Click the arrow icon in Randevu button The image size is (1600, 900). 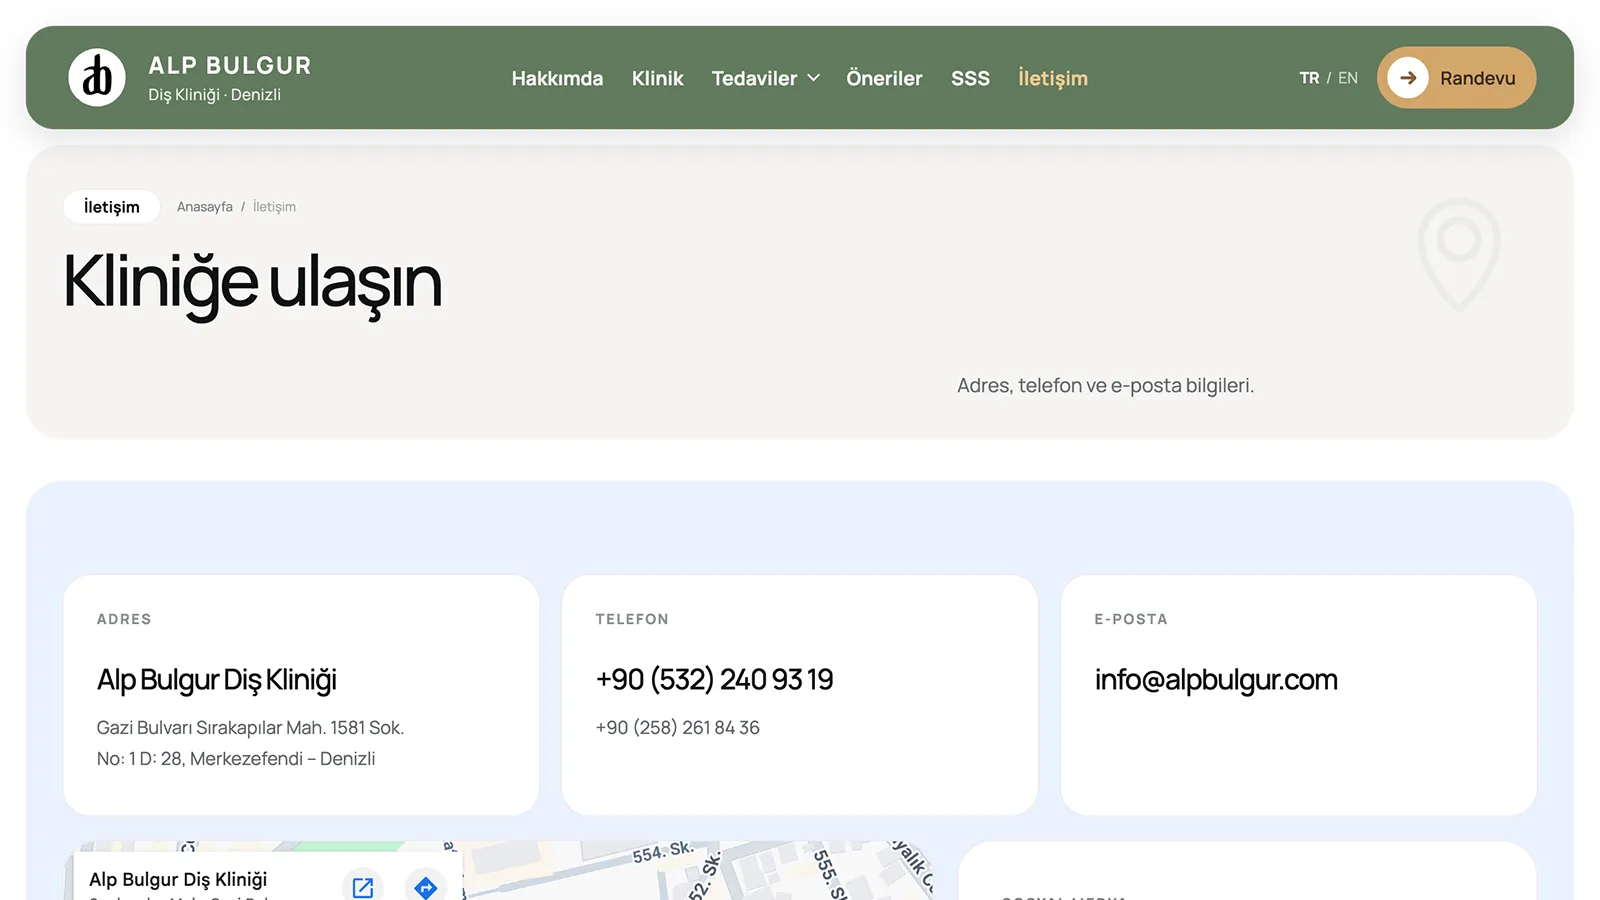[1408, 77]
